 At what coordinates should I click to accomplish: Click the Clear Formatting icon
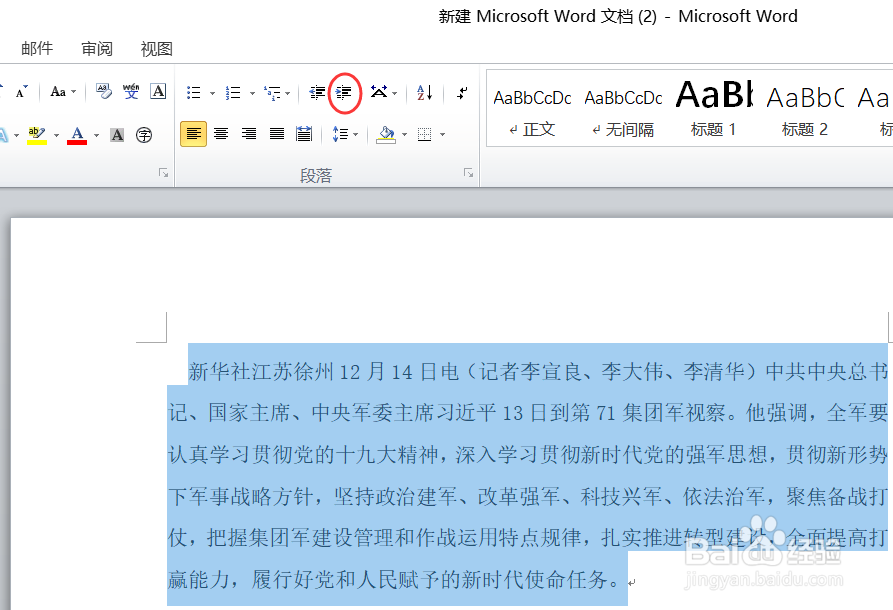click(x=103, y=92)
